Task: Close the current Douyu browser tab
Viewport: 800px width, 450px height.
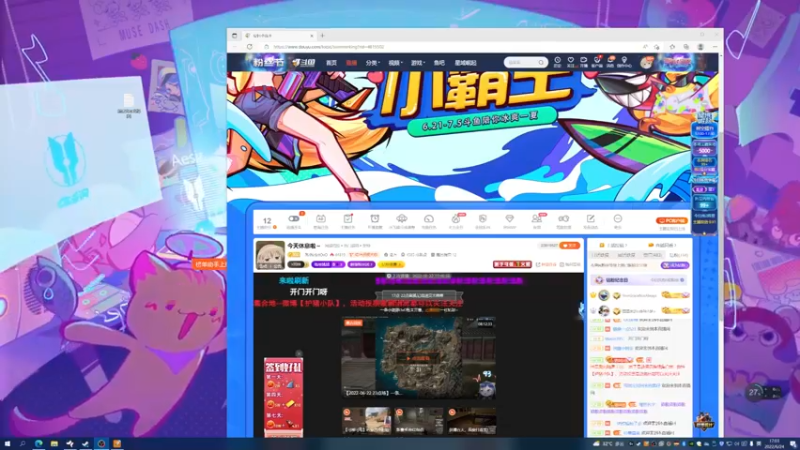Action: click(x=312, y=36)
